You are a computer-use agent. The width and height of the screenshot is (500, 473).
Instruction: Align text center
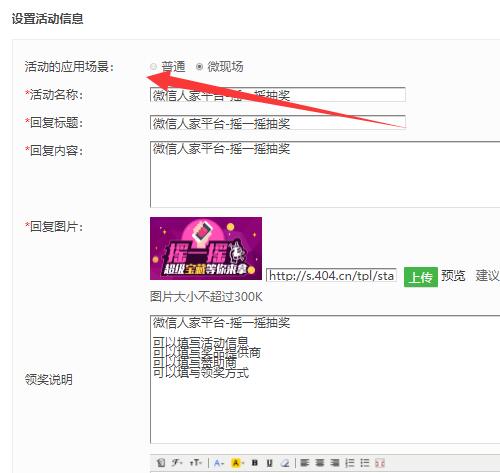pos(320,463)
